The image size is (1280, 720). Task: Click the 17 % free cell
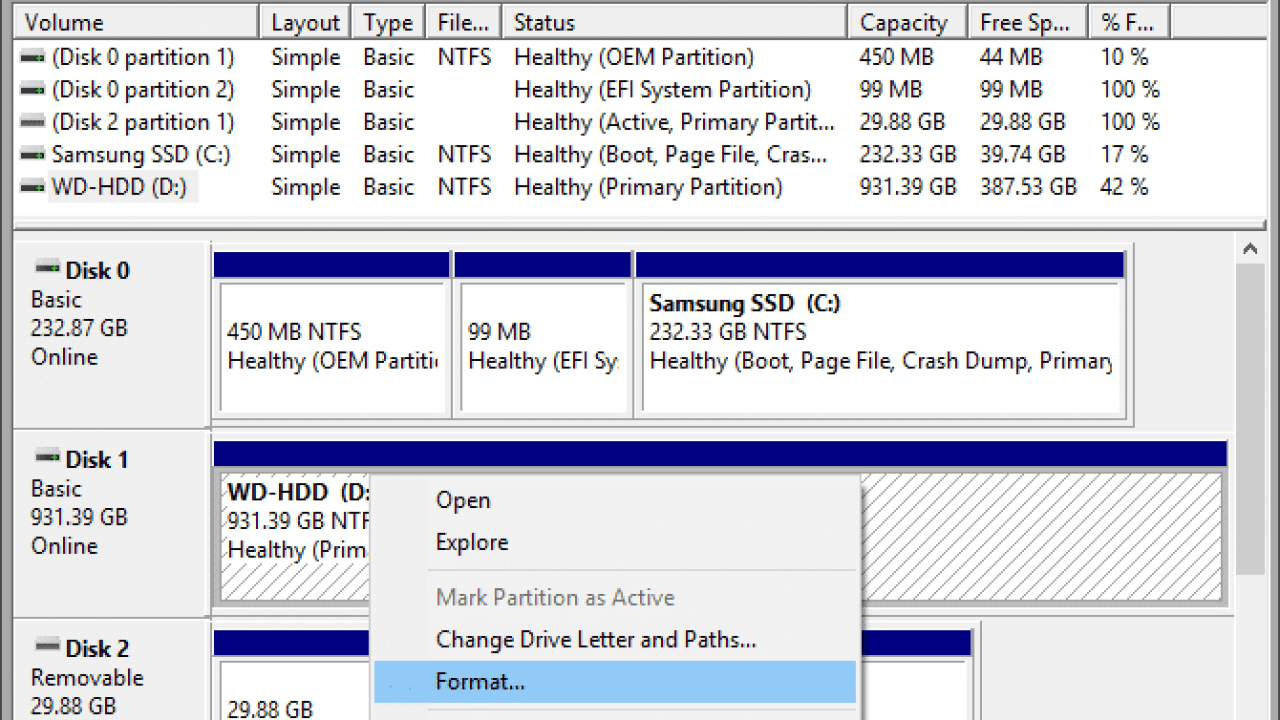[x=1124, y=155]
